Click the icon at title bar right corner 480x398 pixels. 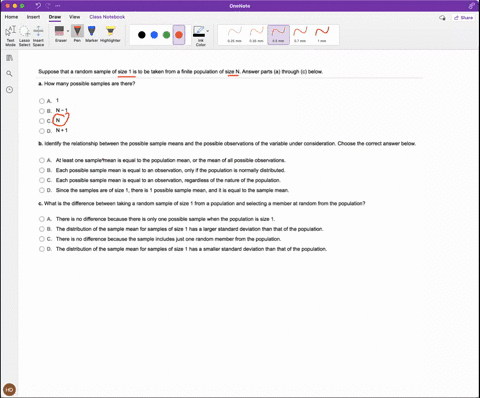(x=471, y=6)
